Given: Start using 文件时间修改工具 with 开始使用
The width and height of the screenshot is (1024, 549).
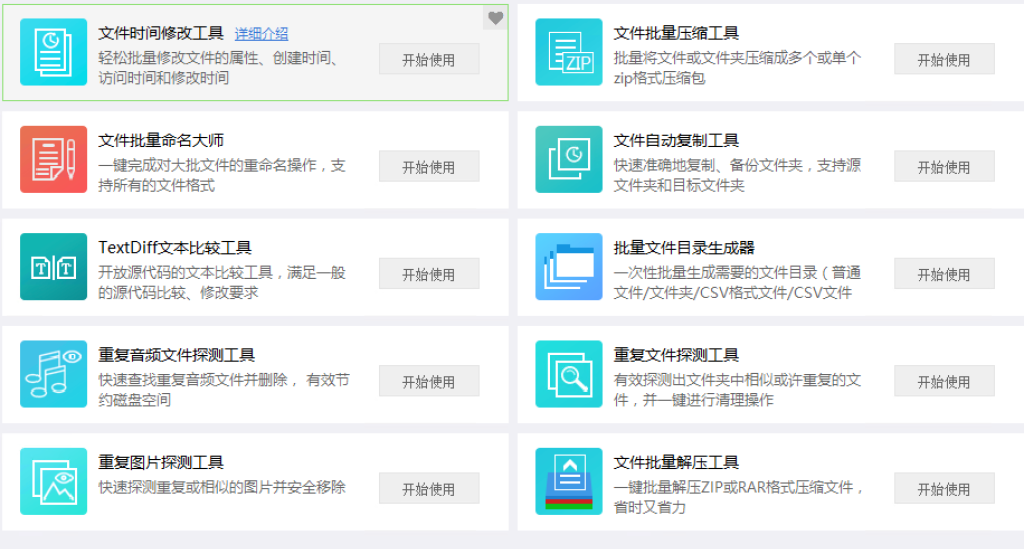Looking at the screenshot, I should 428,59.
